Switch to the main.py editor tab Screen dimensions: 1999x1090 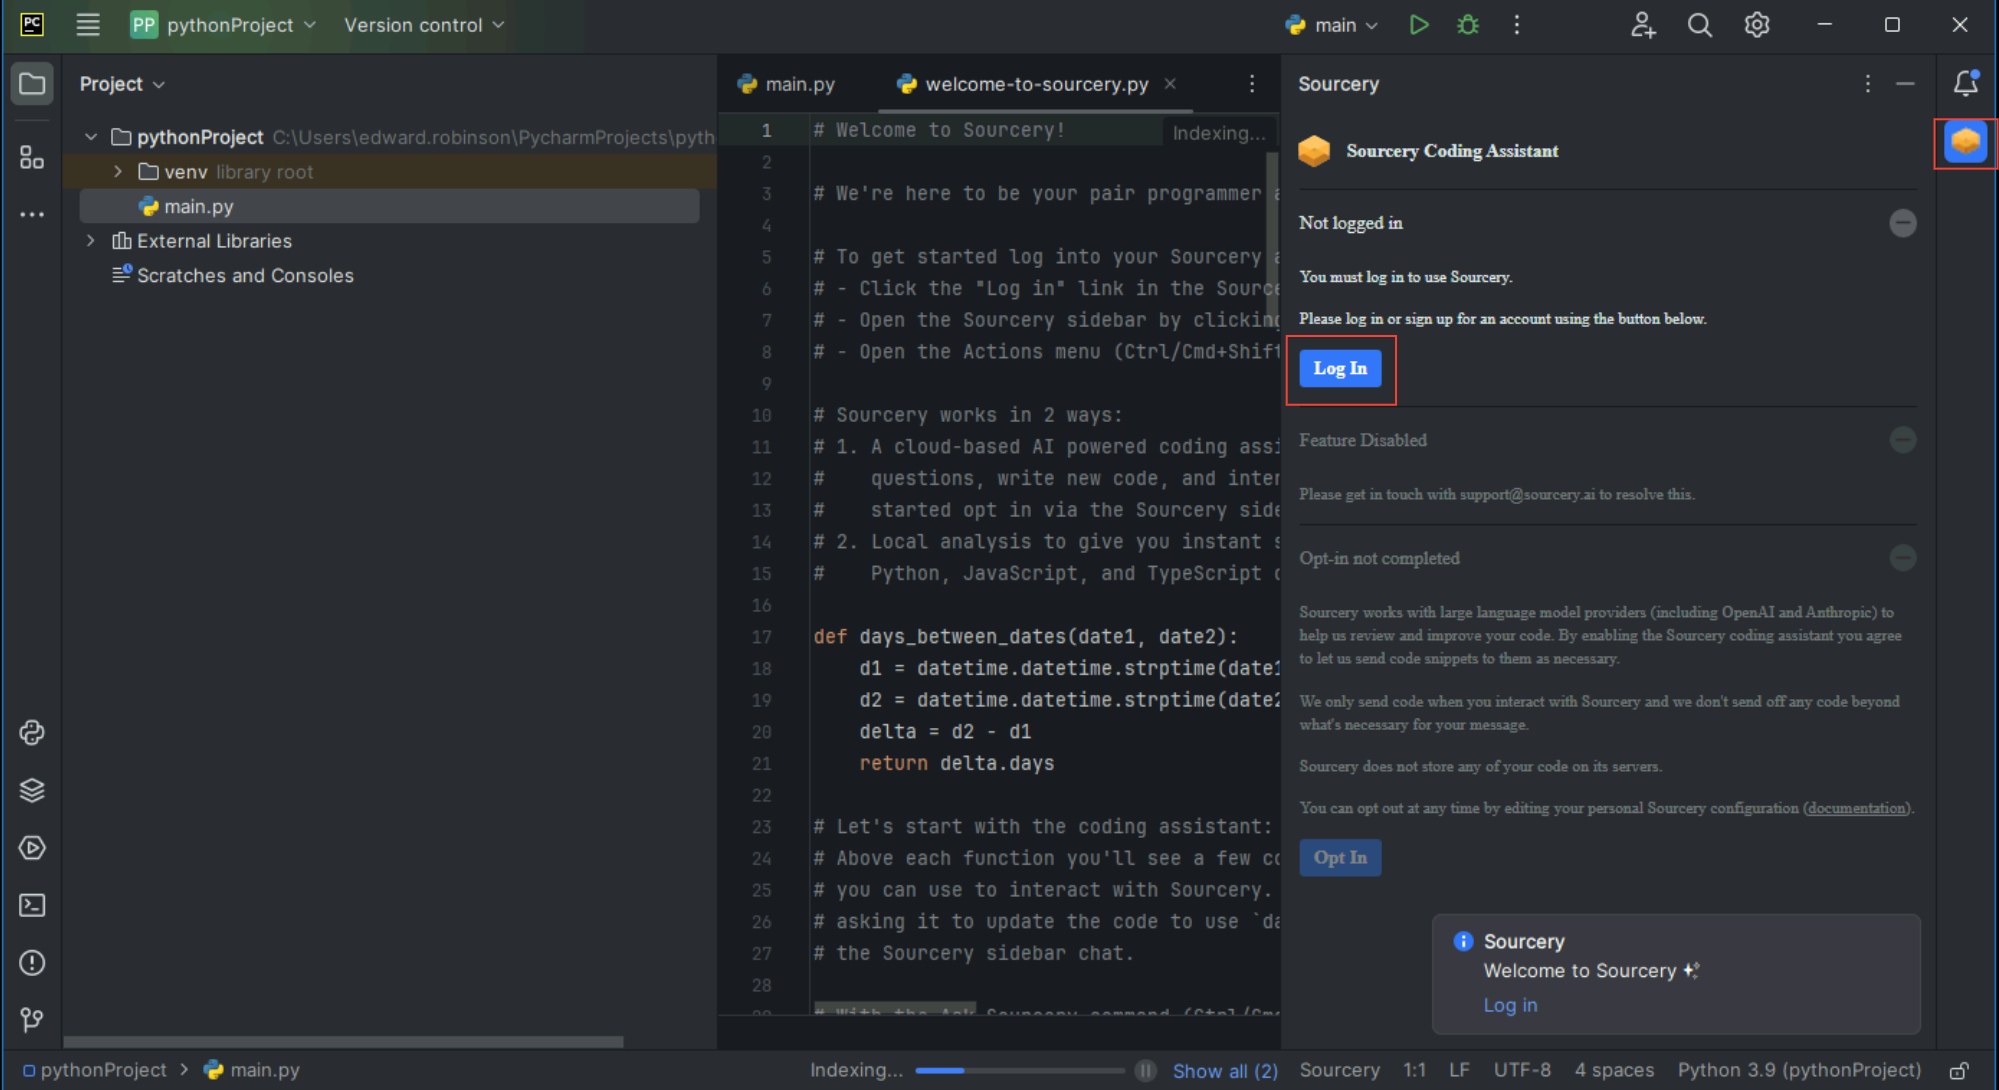(x=786, y=84)
